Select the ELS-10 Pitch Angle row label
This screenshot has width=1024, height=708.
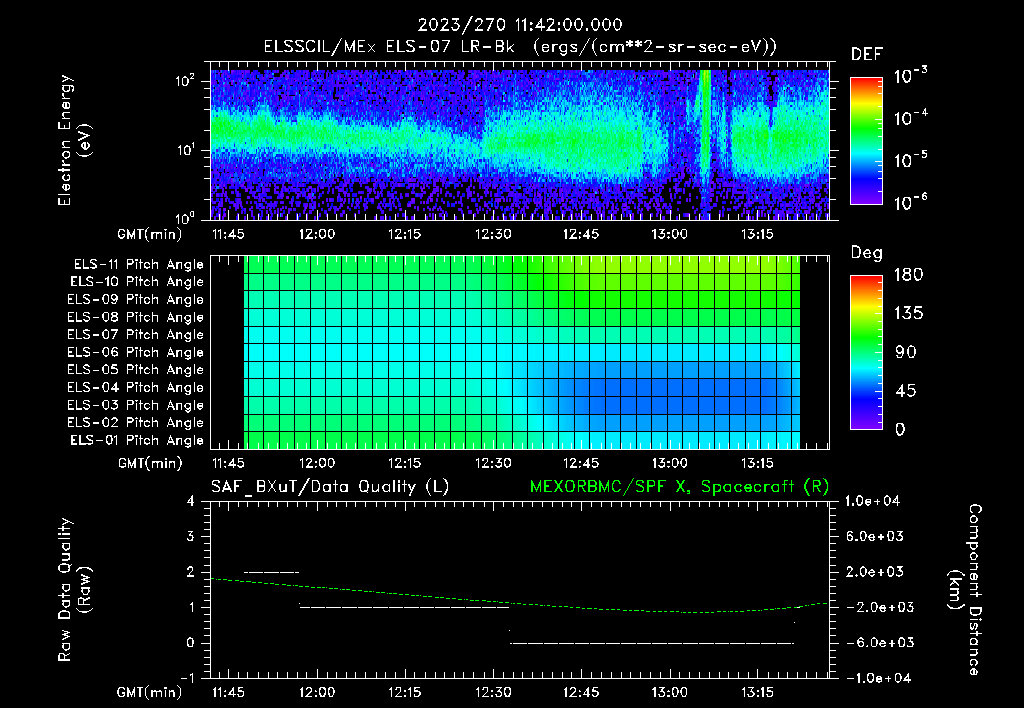(137, 282)
